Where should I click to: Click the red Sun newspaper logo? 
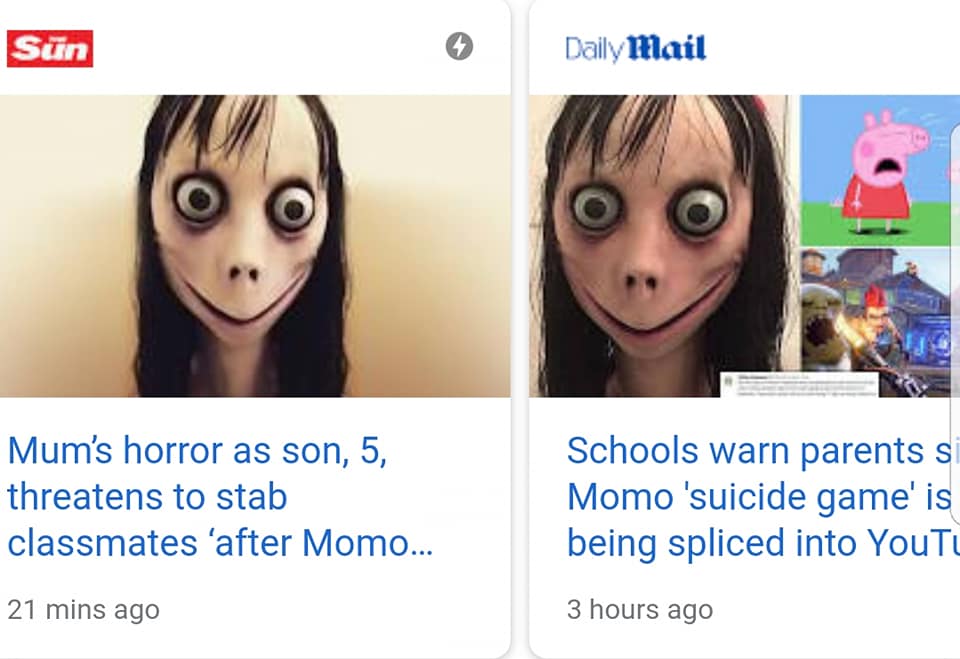pos(50,48)
